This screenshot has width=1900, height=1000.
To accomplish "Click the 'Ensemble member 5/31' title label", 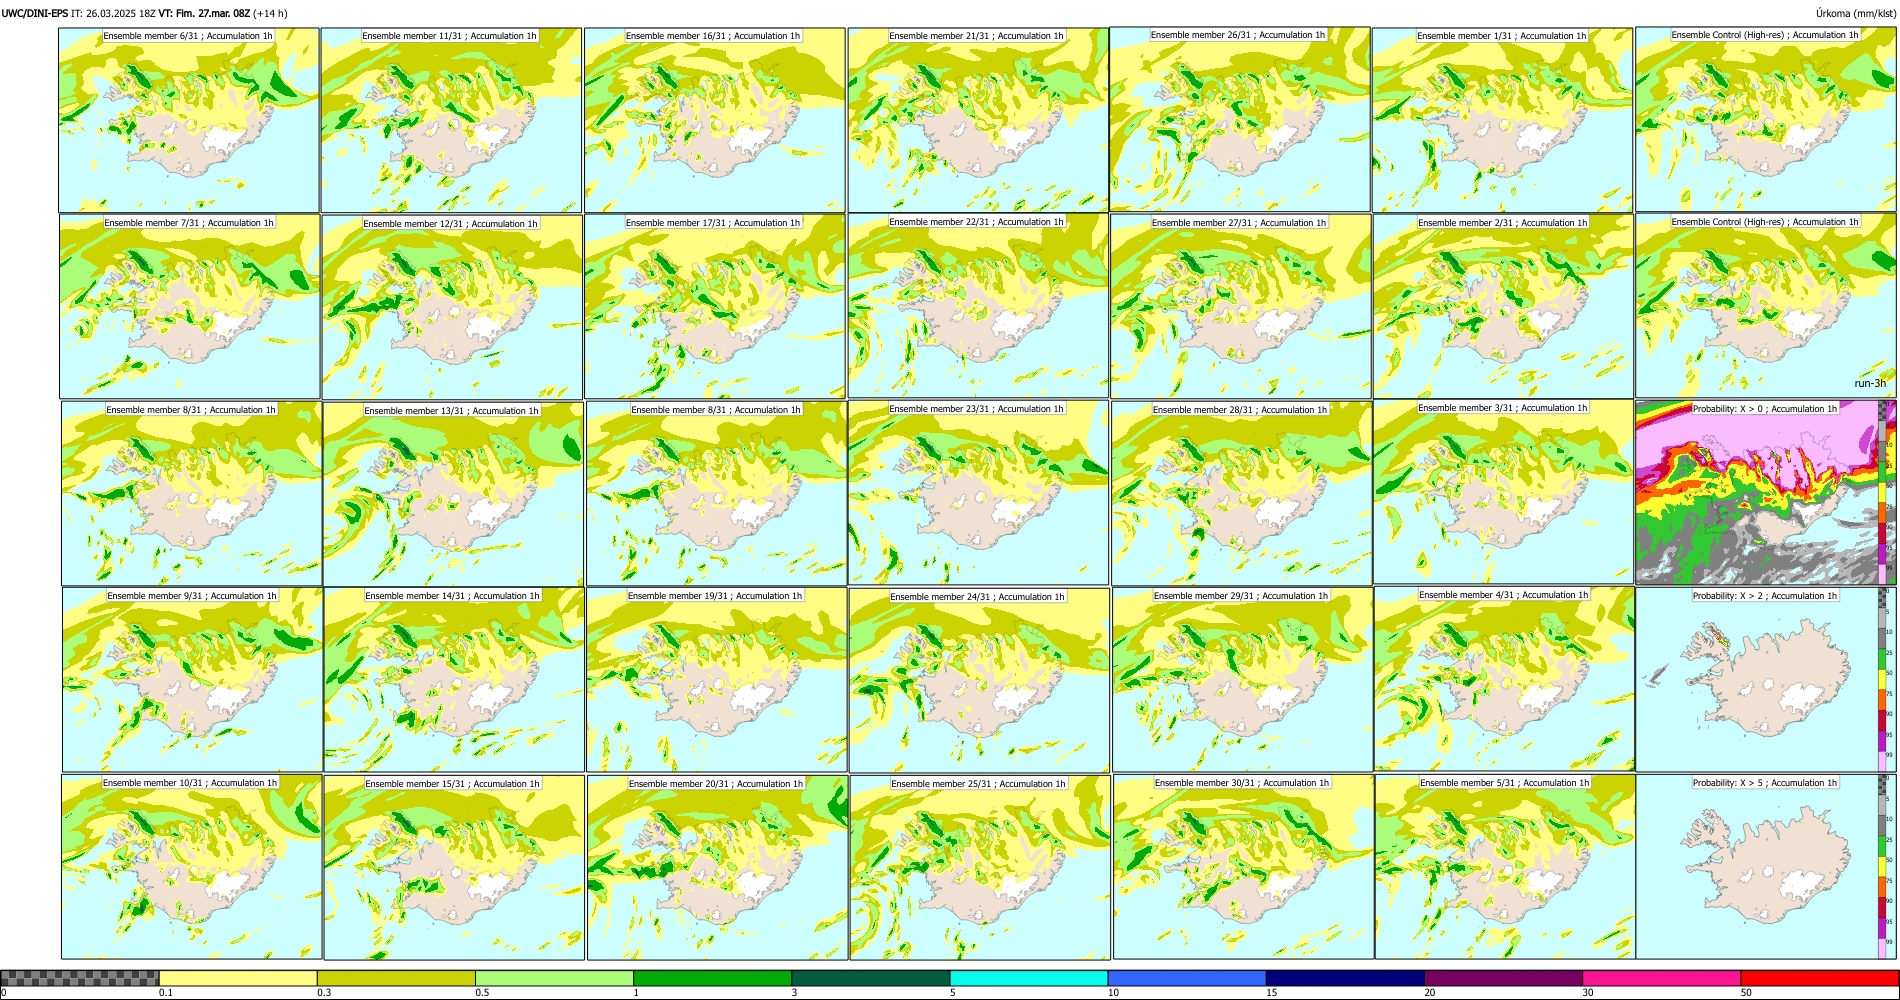I will click(1504, 783).
